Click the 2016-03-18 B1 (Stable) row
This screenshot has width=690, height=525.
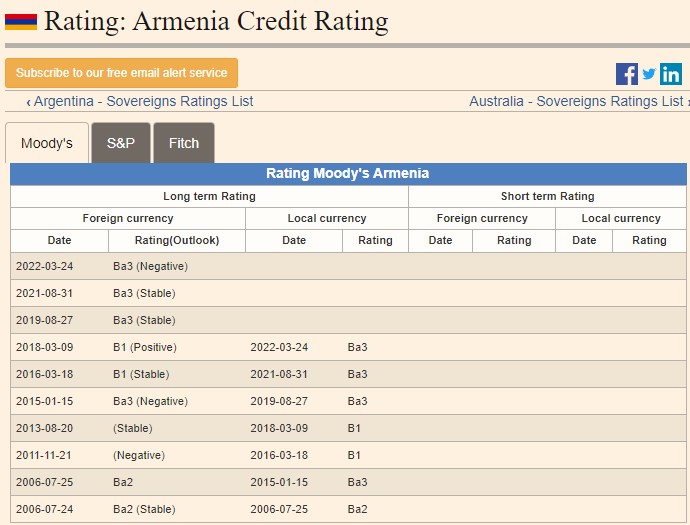pos(150,374)
